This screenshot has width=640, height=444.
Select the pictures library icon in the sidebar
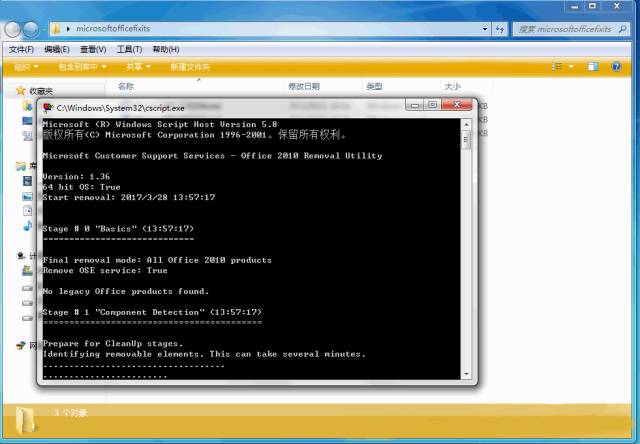click(27, 197)
